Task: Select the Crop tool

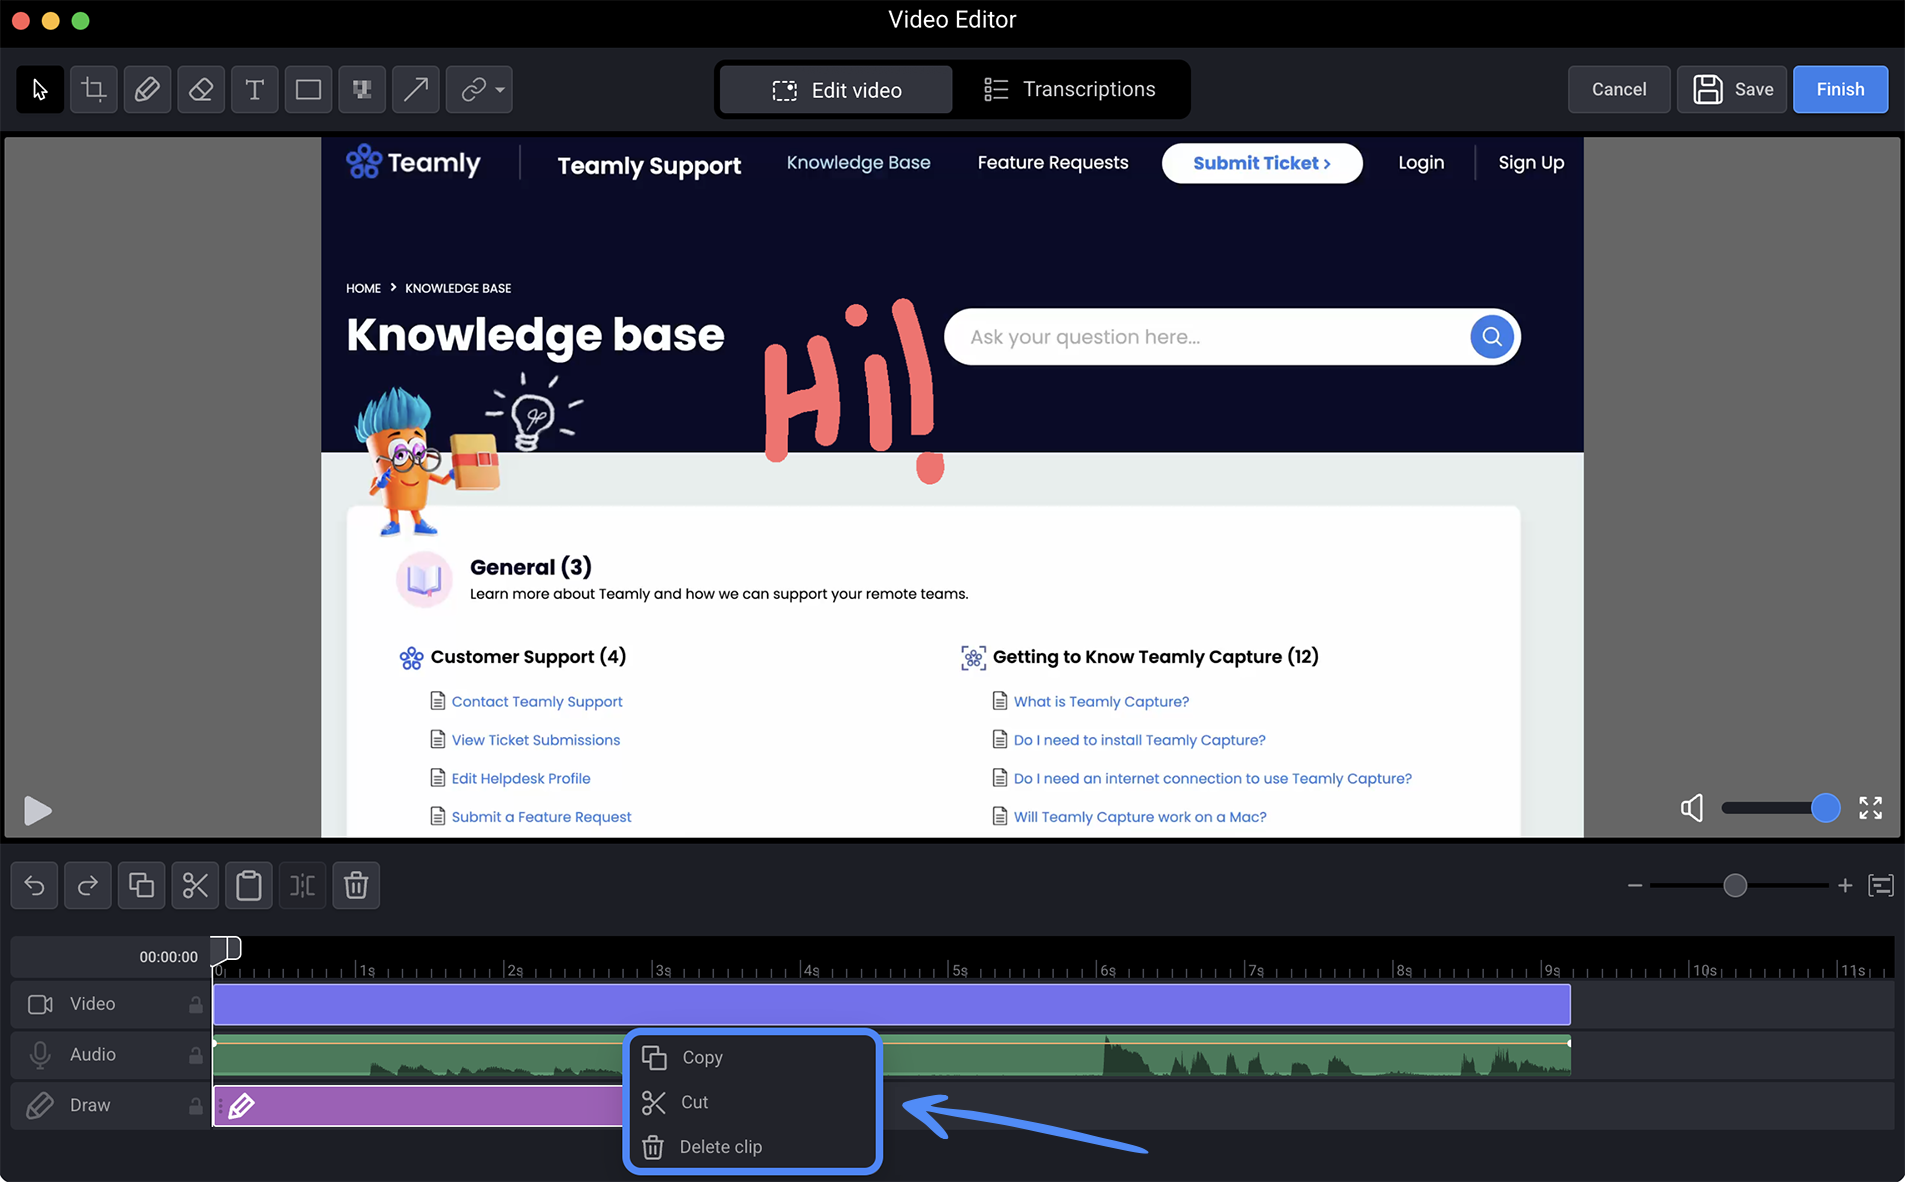Action: (94, 90)
